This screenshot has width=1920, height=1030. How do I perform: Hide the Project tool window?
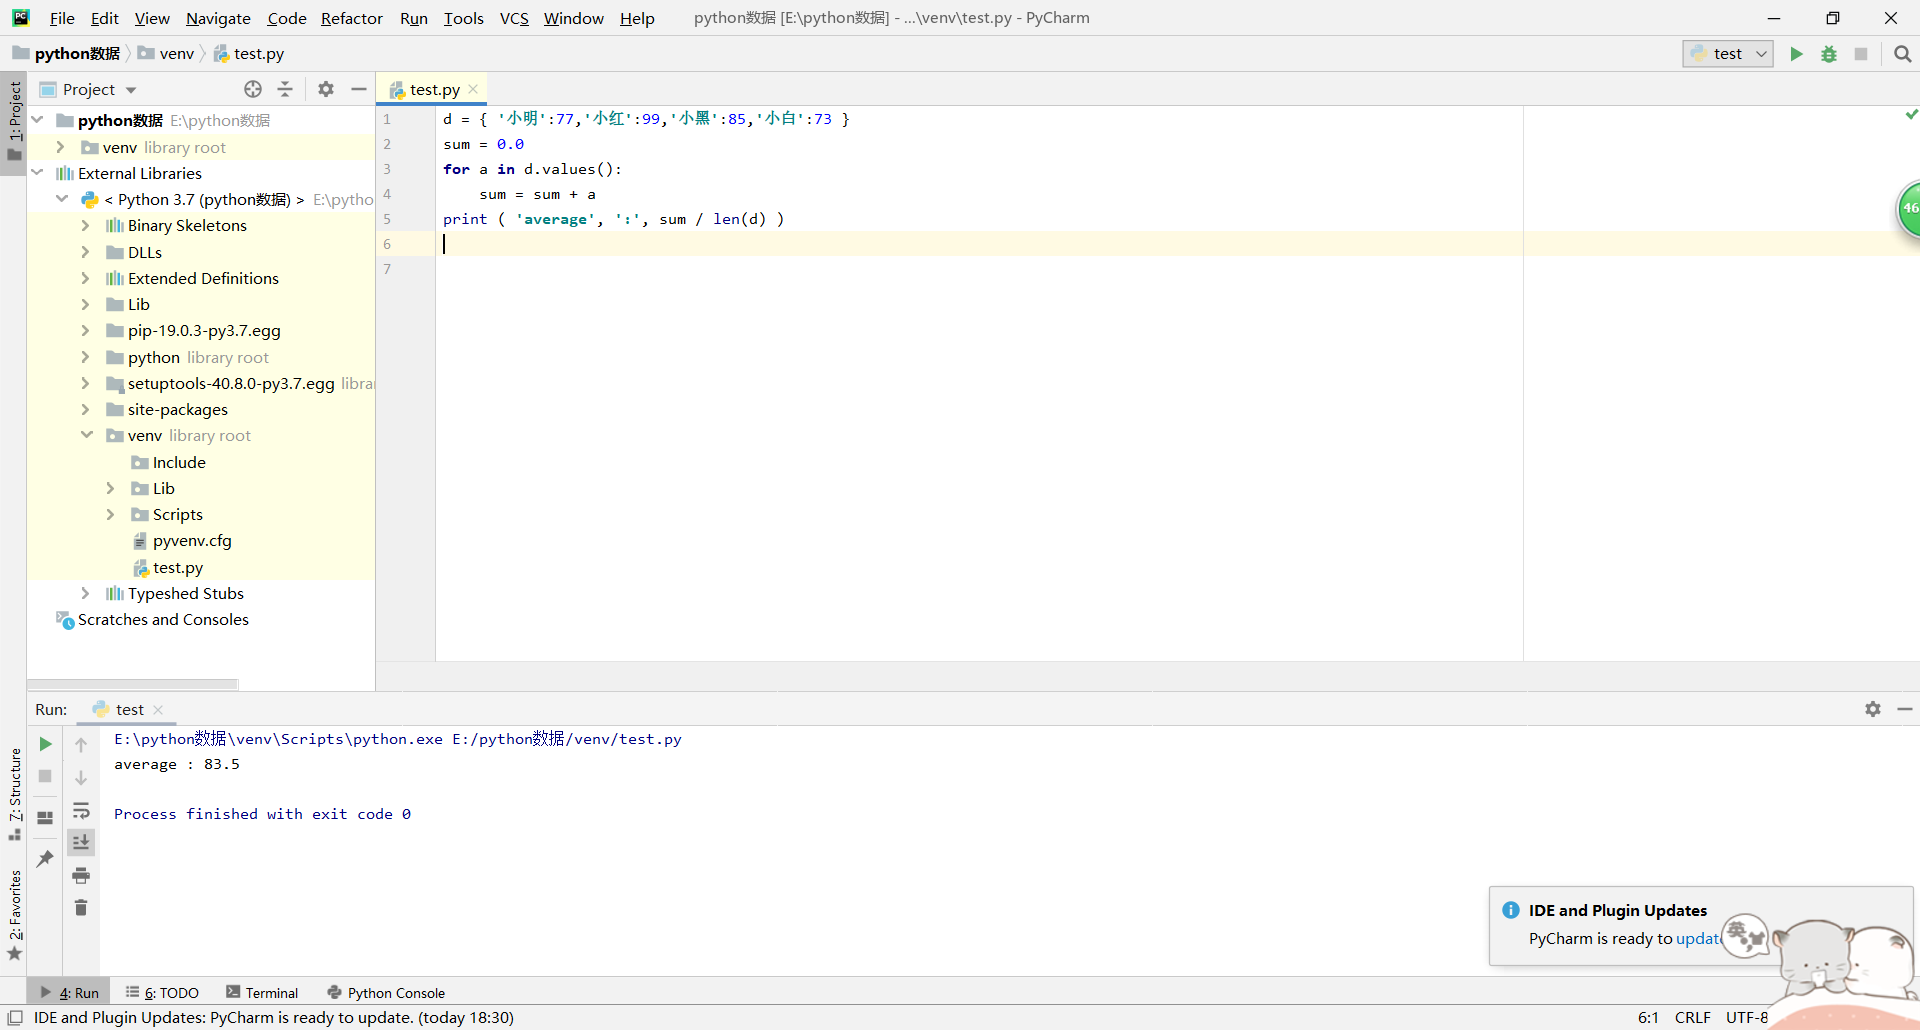pos(359,89)
